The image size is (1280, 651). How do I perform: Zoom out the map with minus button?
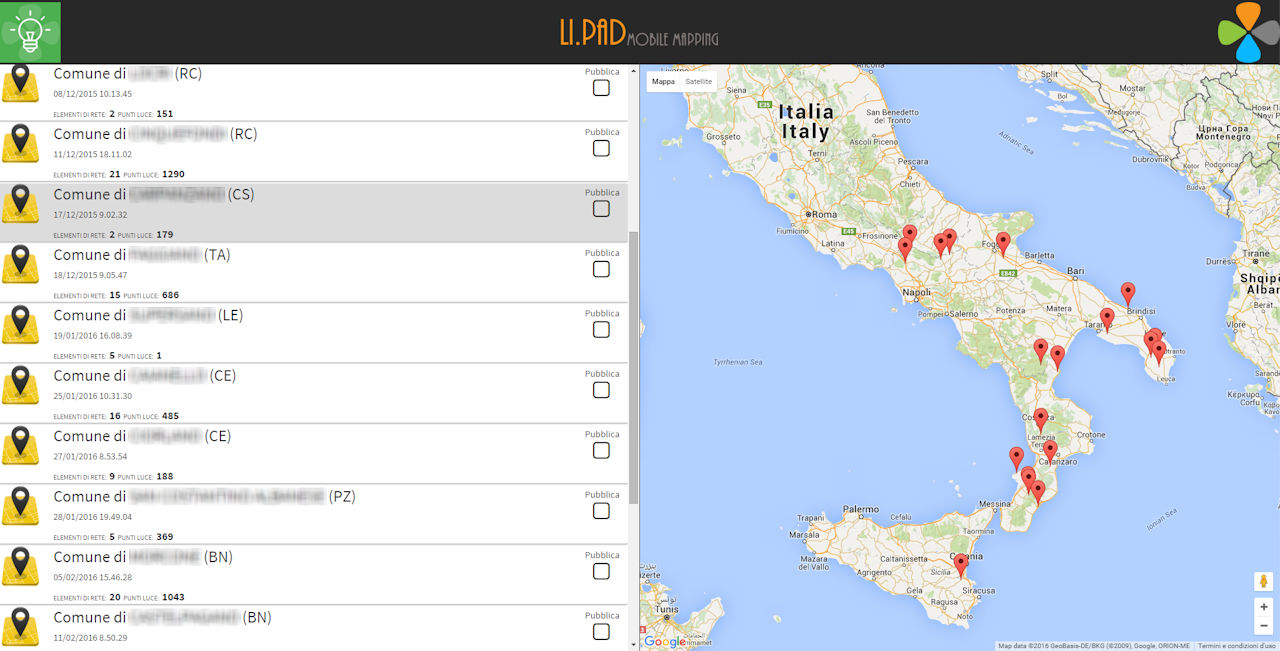(x=1264, y=626)
